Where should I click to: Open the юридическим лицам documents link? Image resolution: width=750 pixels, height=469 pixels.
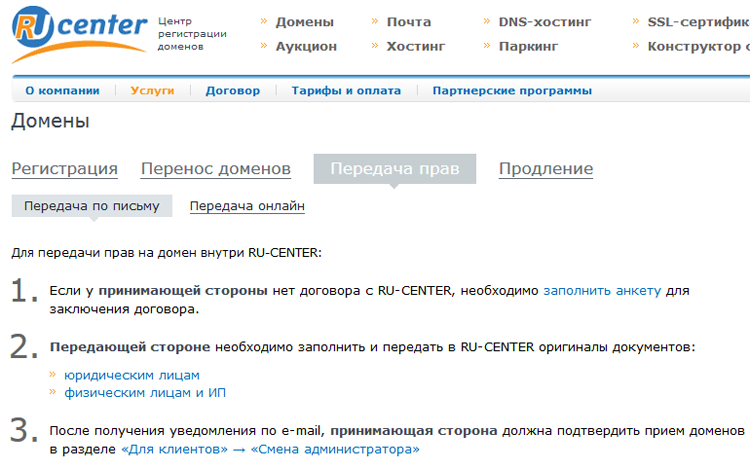click(132, 375)
